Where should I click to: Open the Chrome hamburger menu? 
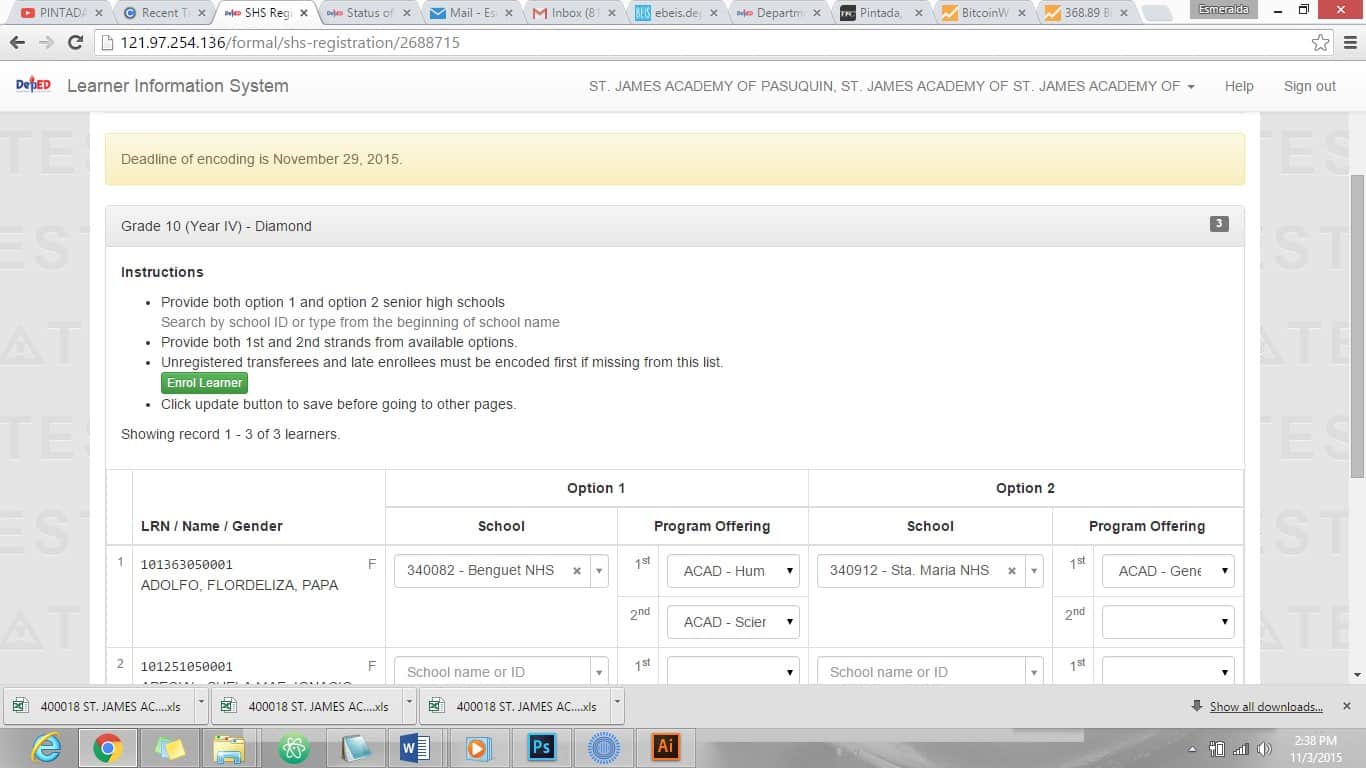pyautogui.click(x=1349, y=43)
